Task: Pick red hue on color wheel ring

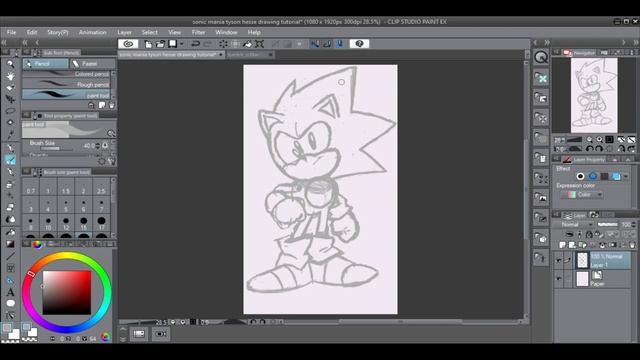Action: pos(31,274)
